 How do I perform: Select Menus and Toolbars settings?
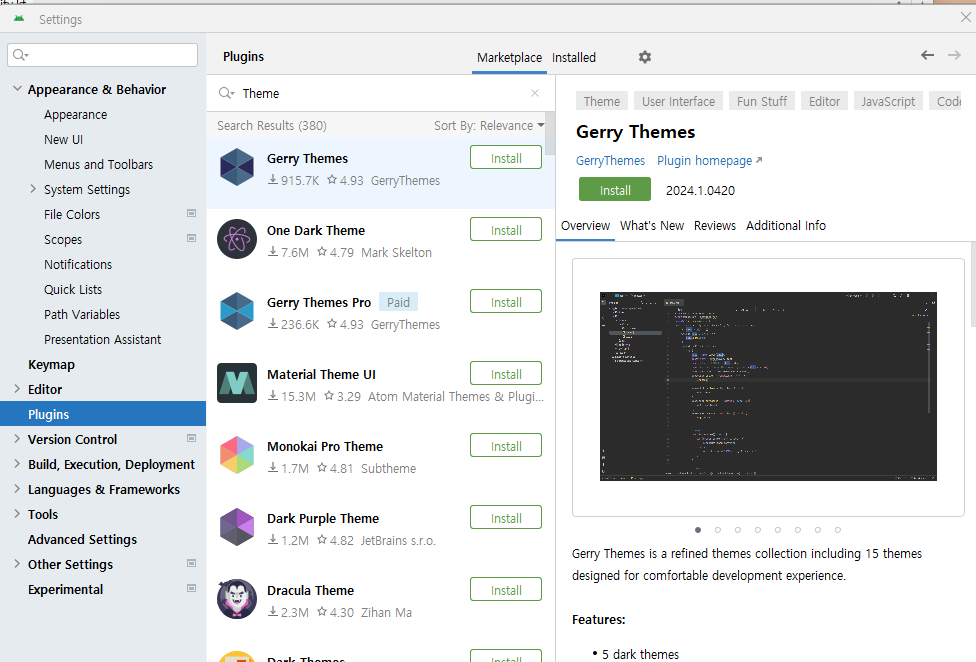tap(98, 164)
